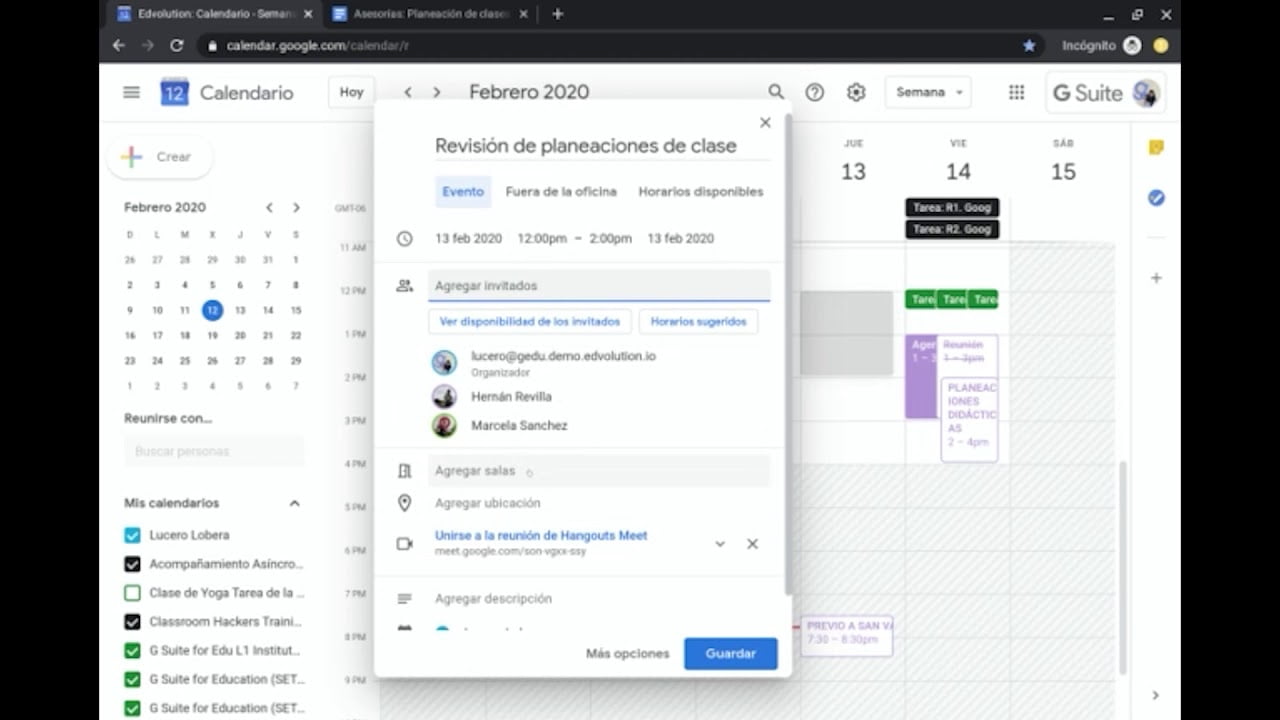Click the Incógnito profile icon
1280x720 pixels.
pos(1132,45)
